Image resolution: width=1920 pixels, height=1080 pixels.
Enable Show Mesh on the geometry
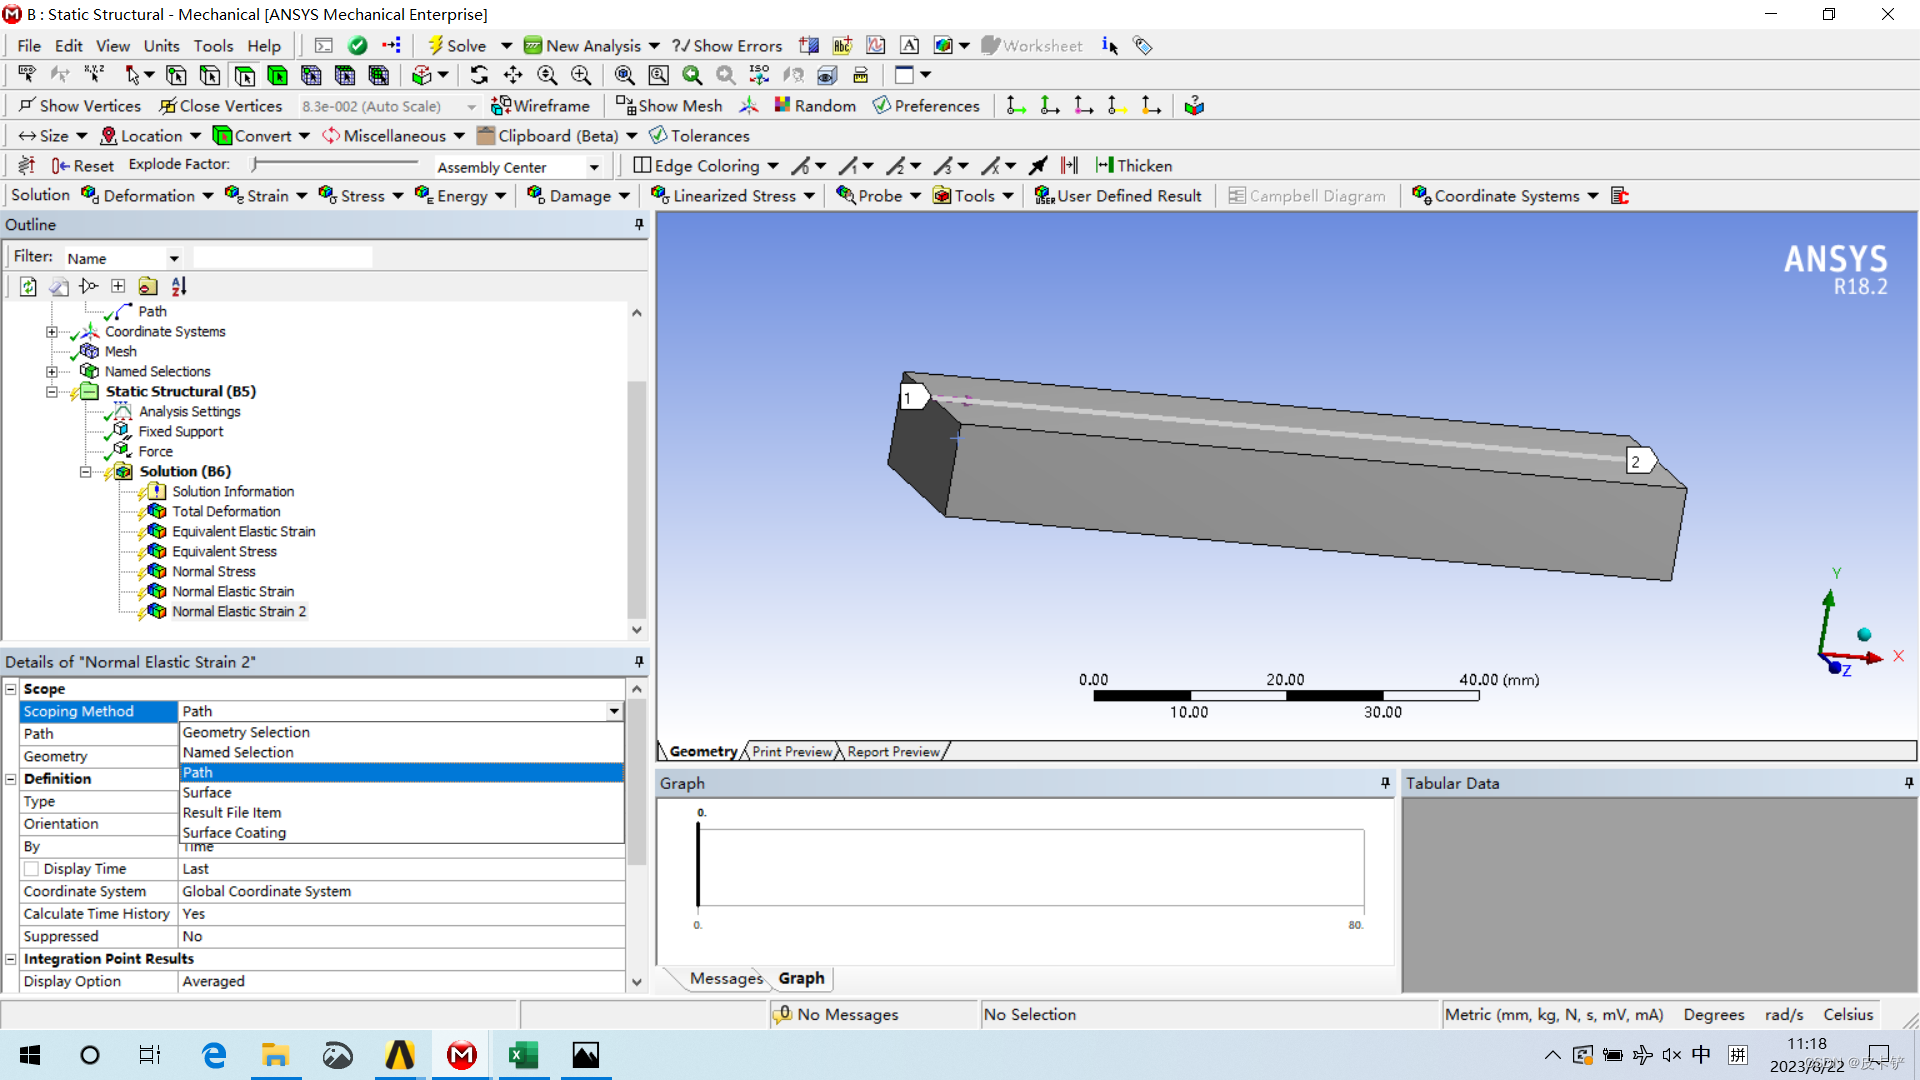(668, 105)
